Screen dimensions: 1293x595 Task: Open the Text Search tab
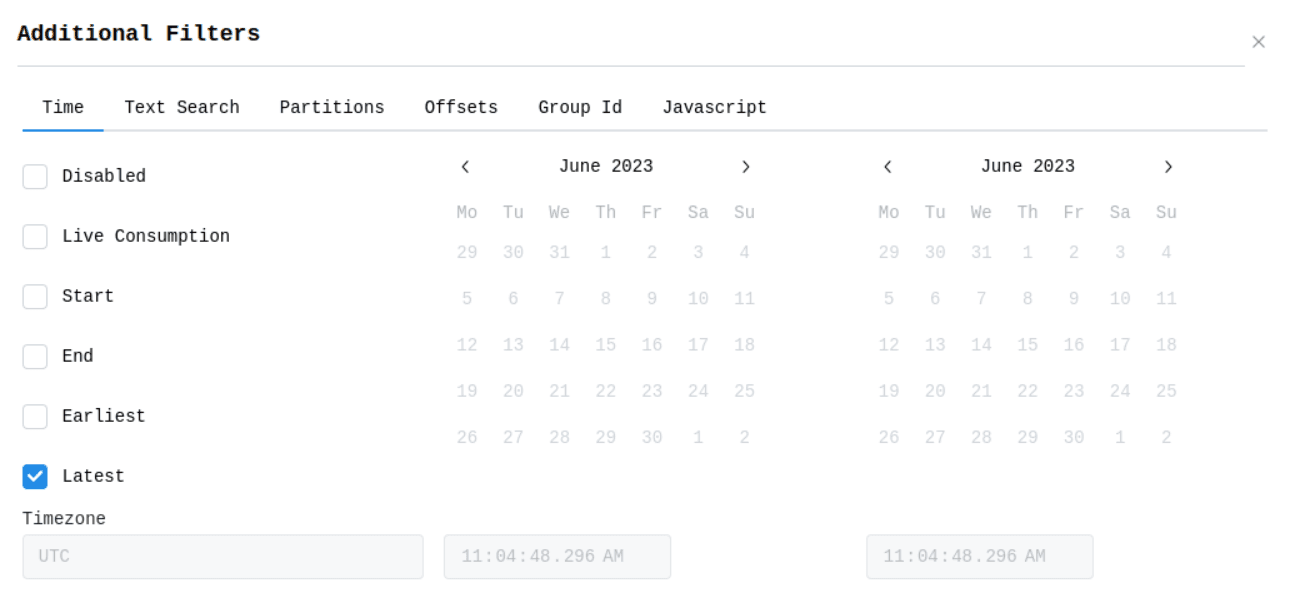click(x=182, y=107)
